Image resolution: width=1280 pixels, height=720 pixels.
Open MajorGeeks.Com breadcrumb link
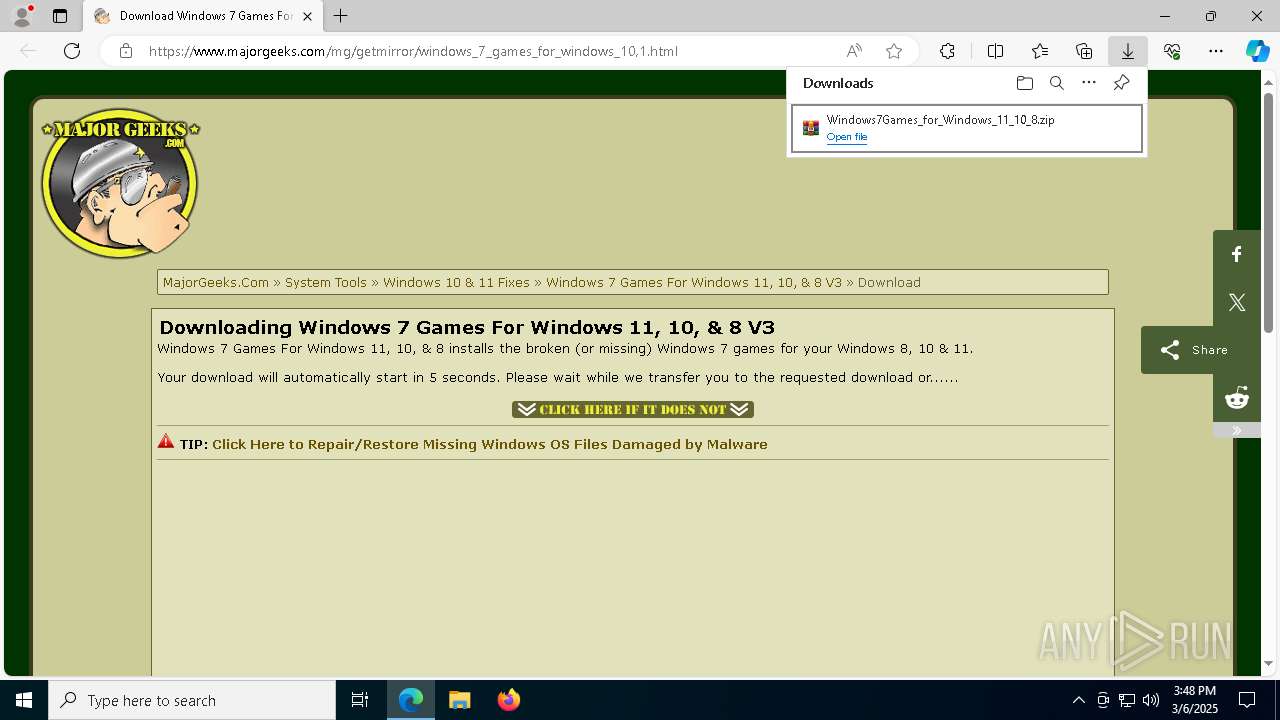[216, 282]
